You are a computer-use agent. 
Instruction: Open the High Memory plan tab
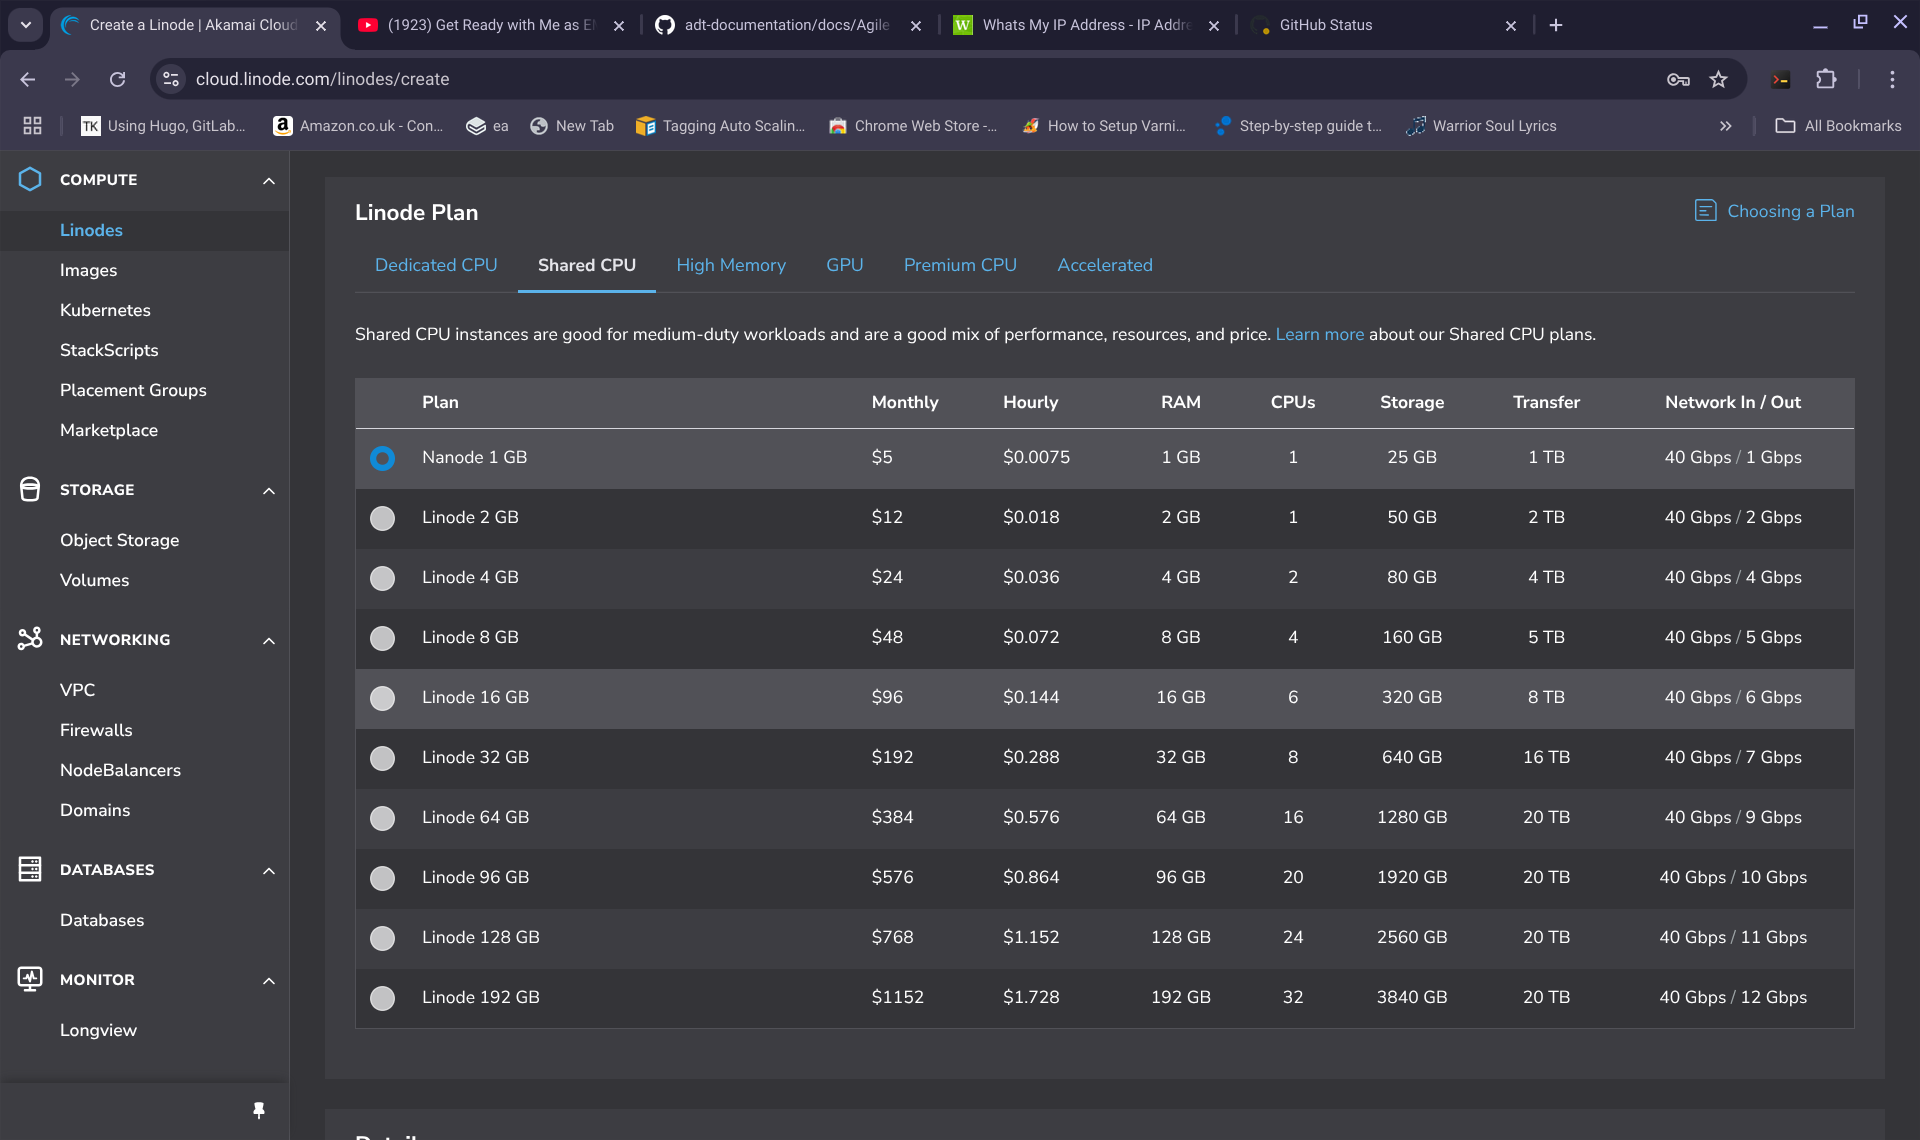point(731,265)
